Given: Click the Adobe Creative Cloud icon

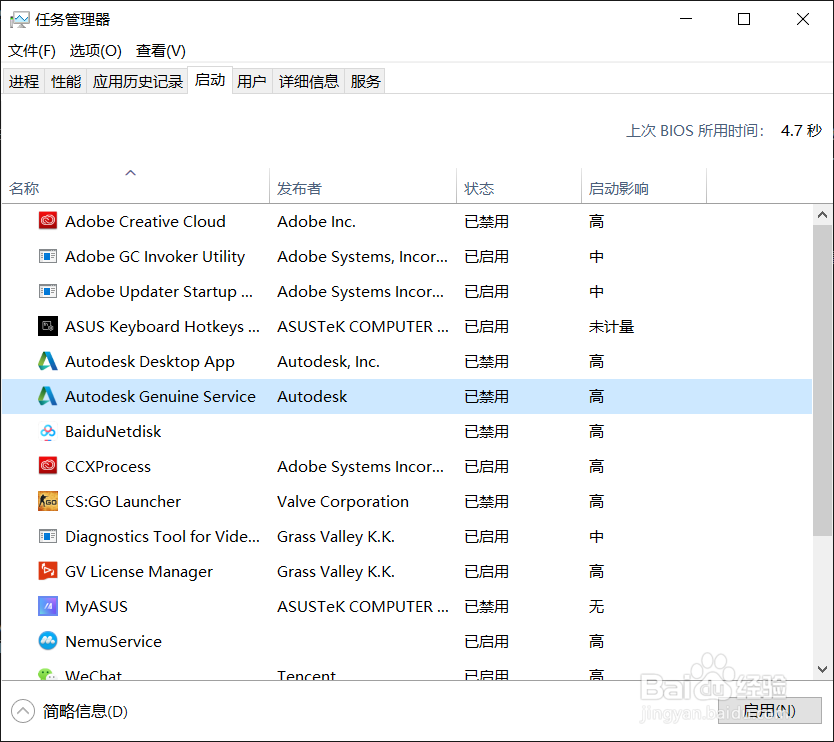Looking at the screenshot, I should click(x=48, y=221).
